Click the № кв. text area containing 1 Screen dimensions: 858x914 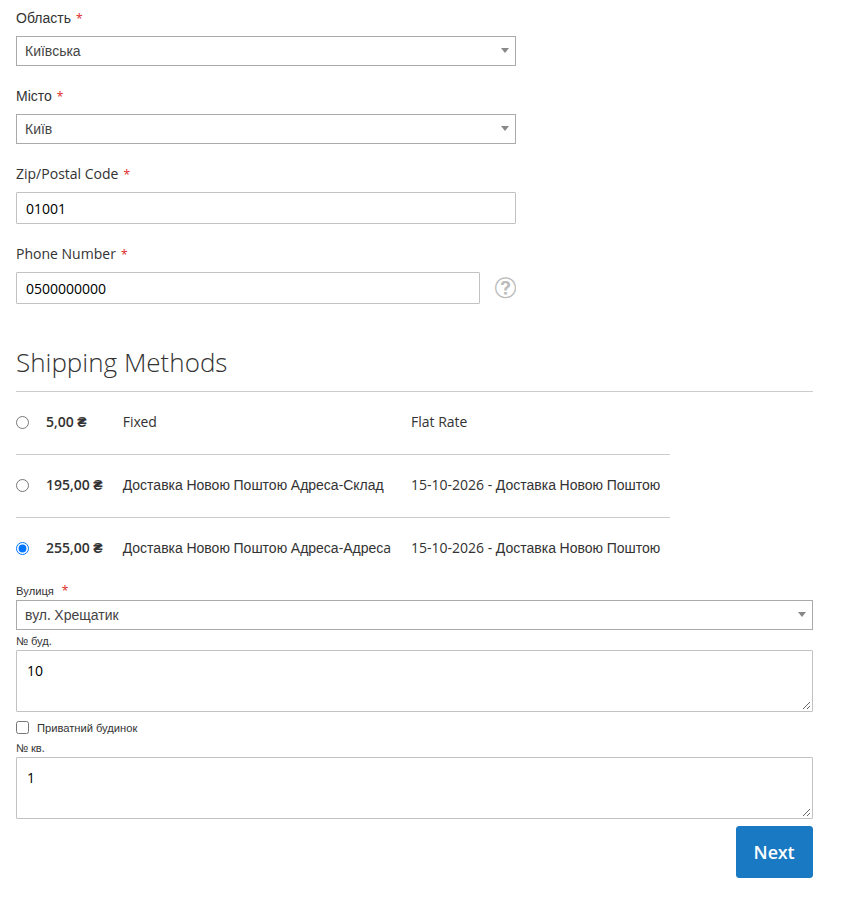click(x=414, y=788)
